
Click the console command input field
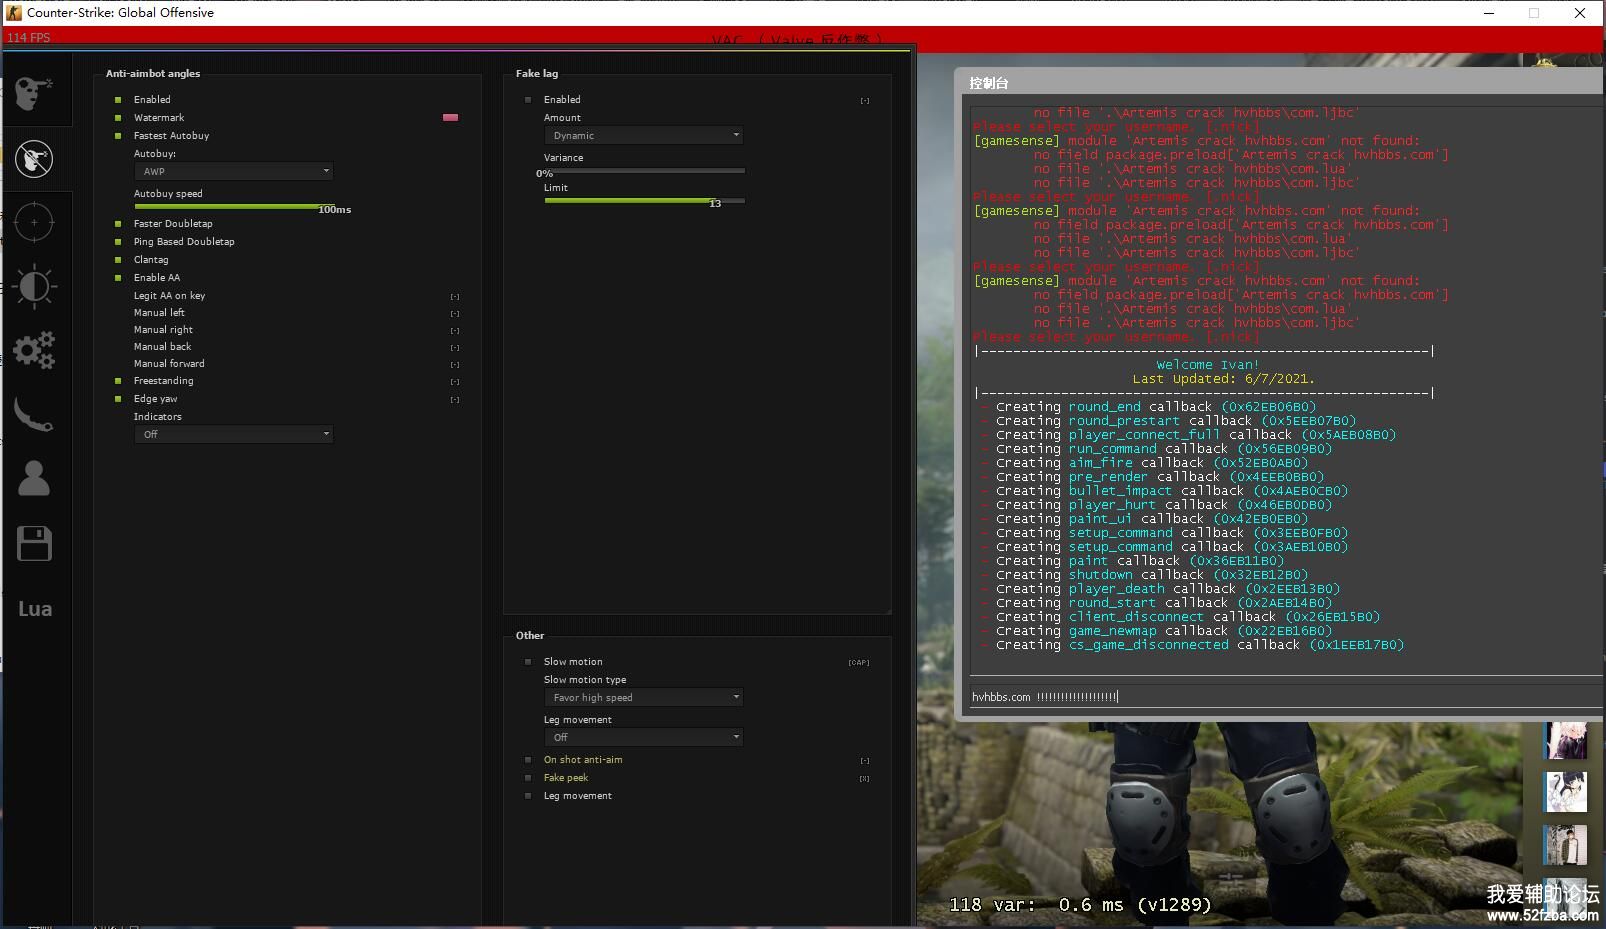(x=1285, y=697)
